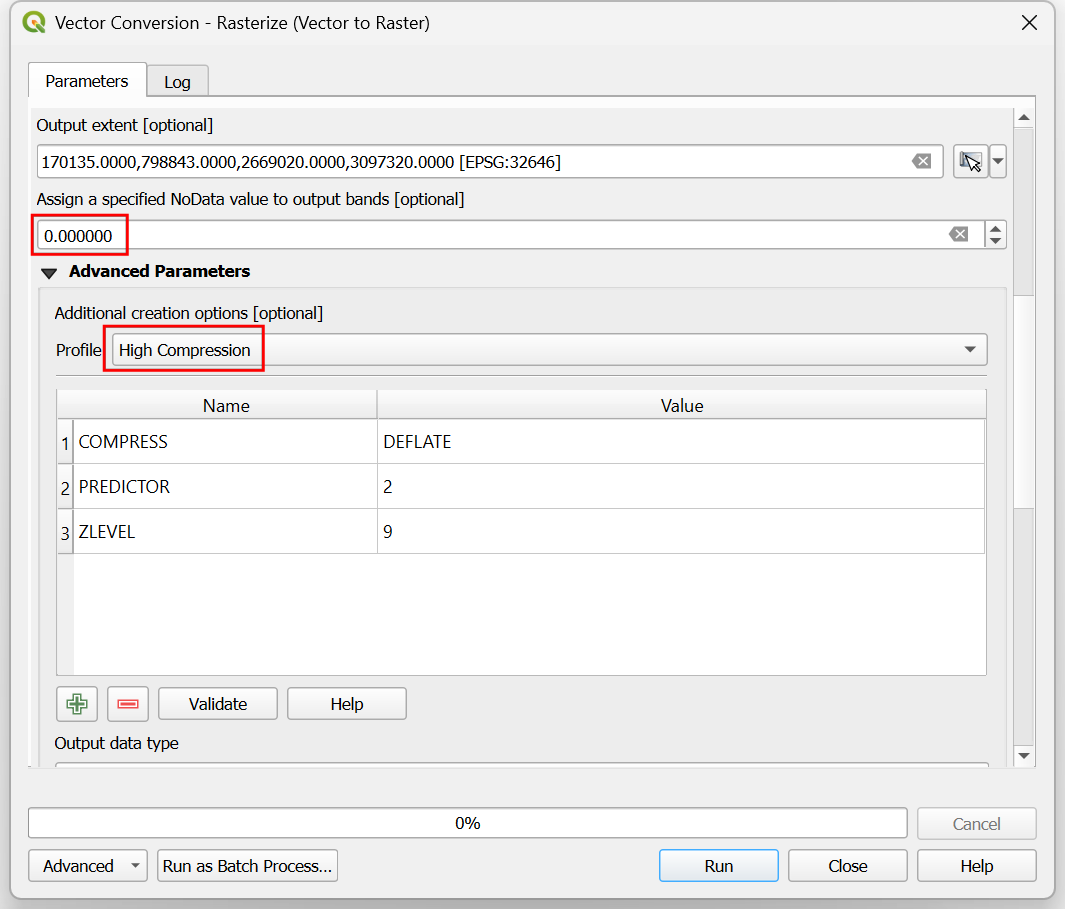Decrease the NoData value with down arrow
This screenshot has width=1065, height=909.
click(x=995, y=241)
